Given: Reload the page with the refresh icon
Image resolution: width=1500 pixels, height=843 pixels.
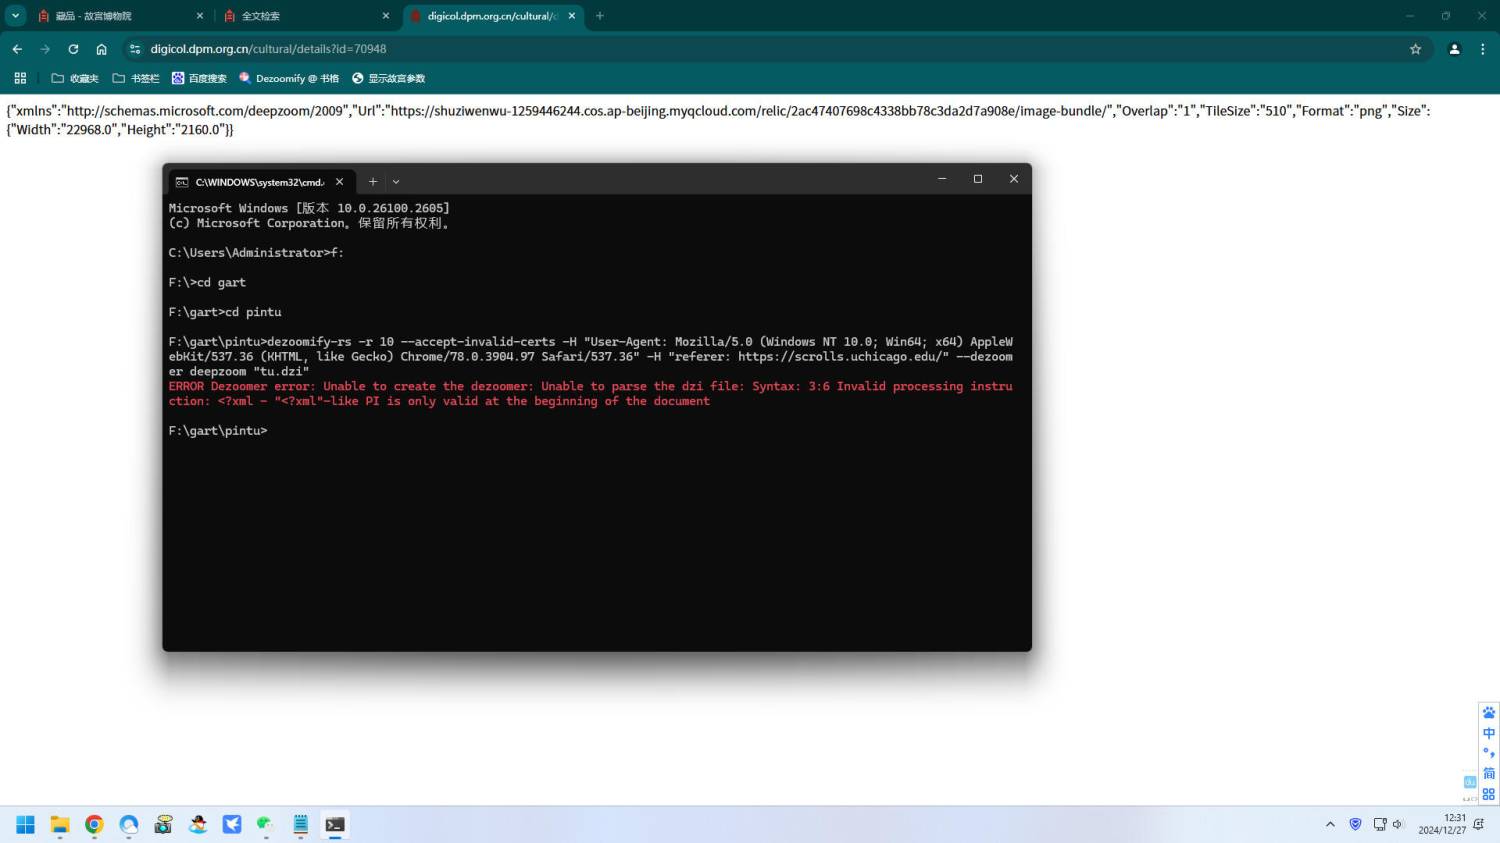Looking at the screenshot, I should click(x=73, y=49).
